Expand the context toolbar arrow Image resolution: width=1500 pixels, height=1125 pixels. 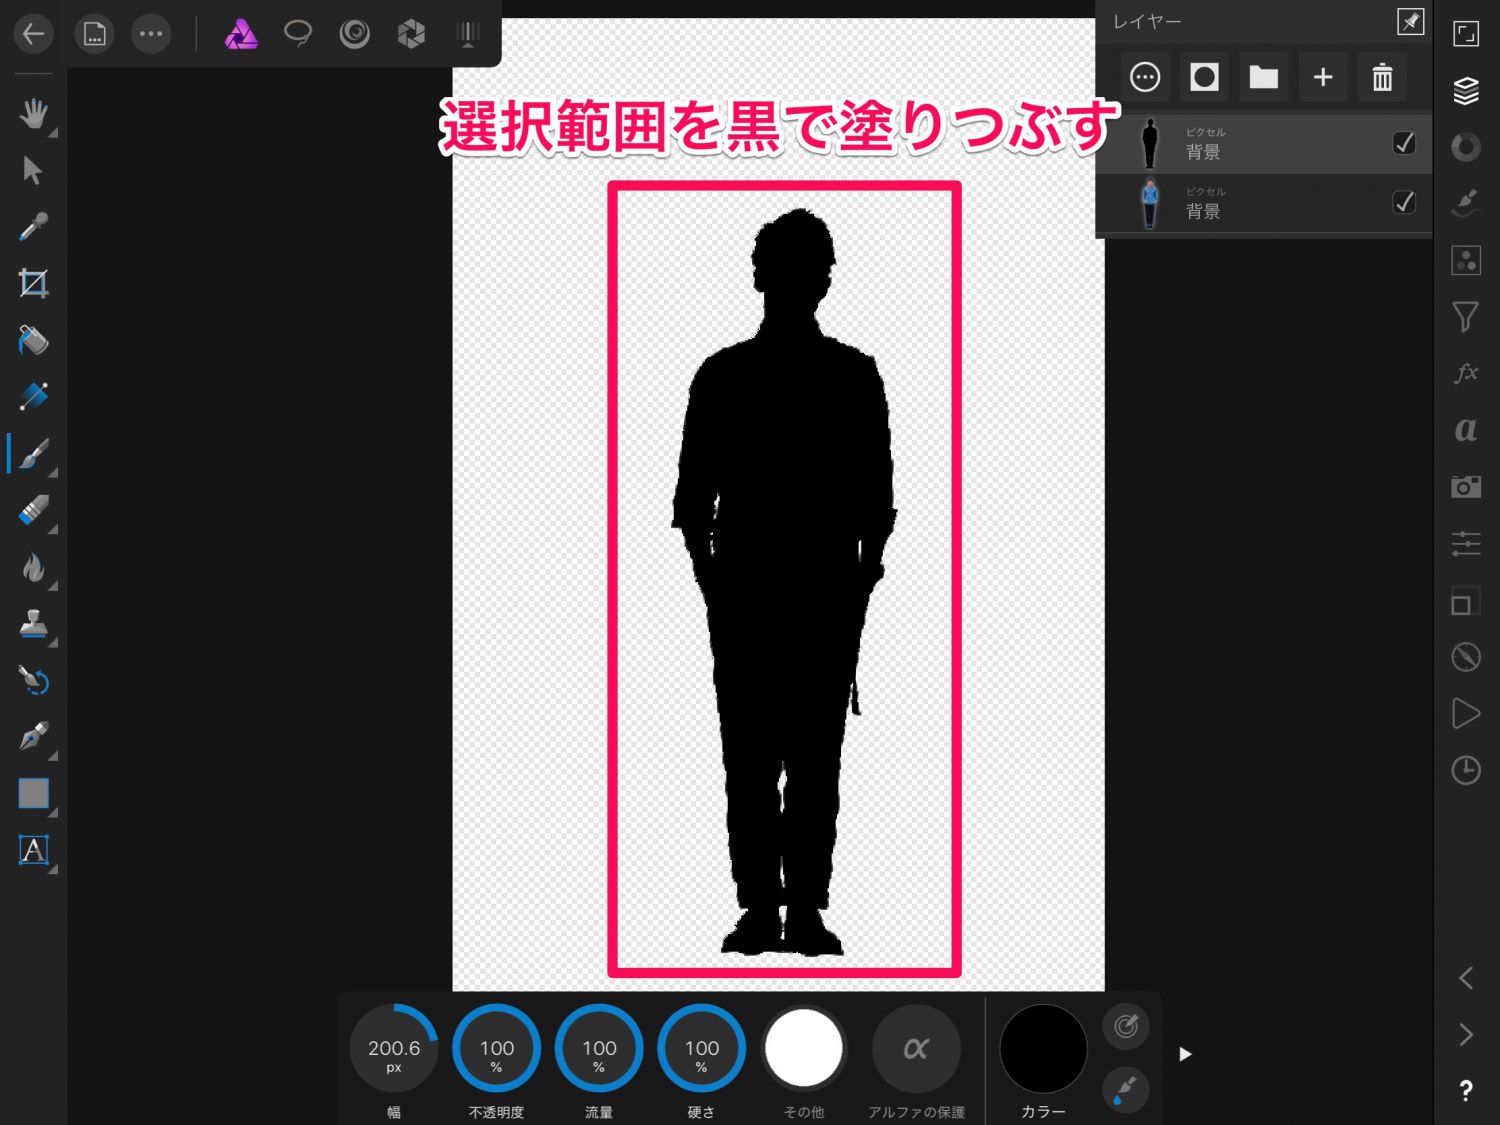[1185, 1054]
